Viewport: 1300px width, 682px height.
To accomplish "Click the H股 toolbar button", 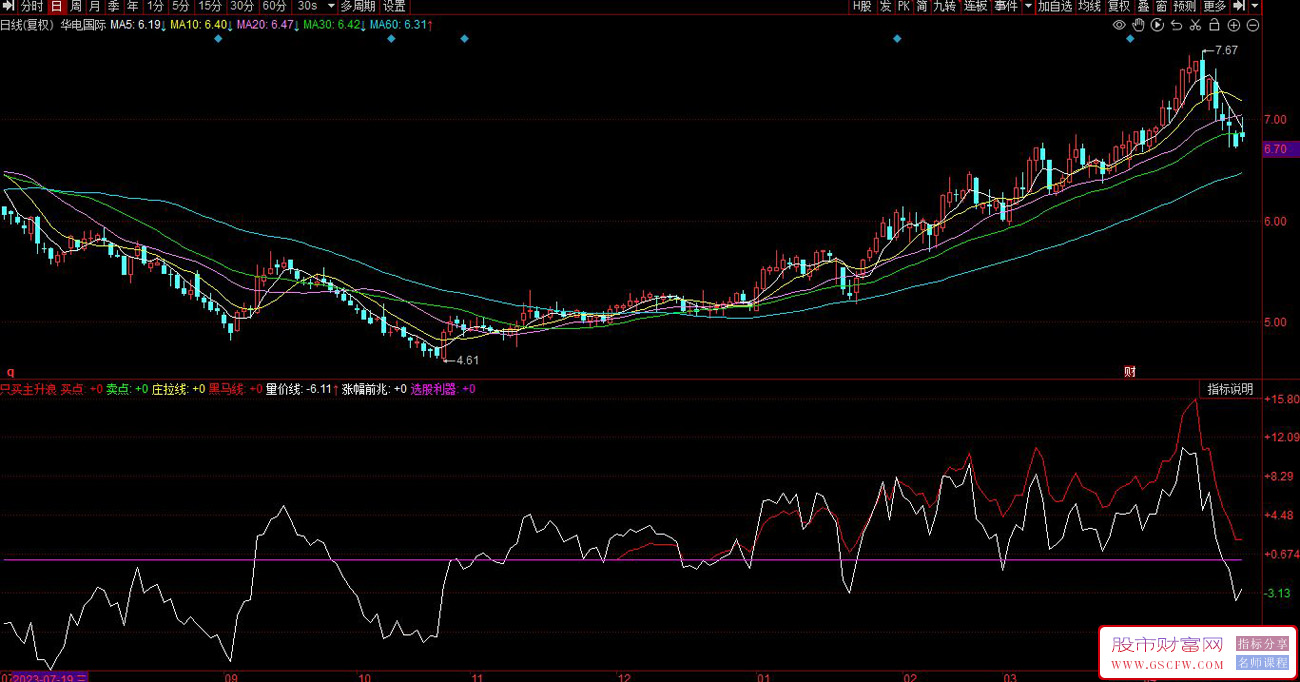I will [863, 6].
